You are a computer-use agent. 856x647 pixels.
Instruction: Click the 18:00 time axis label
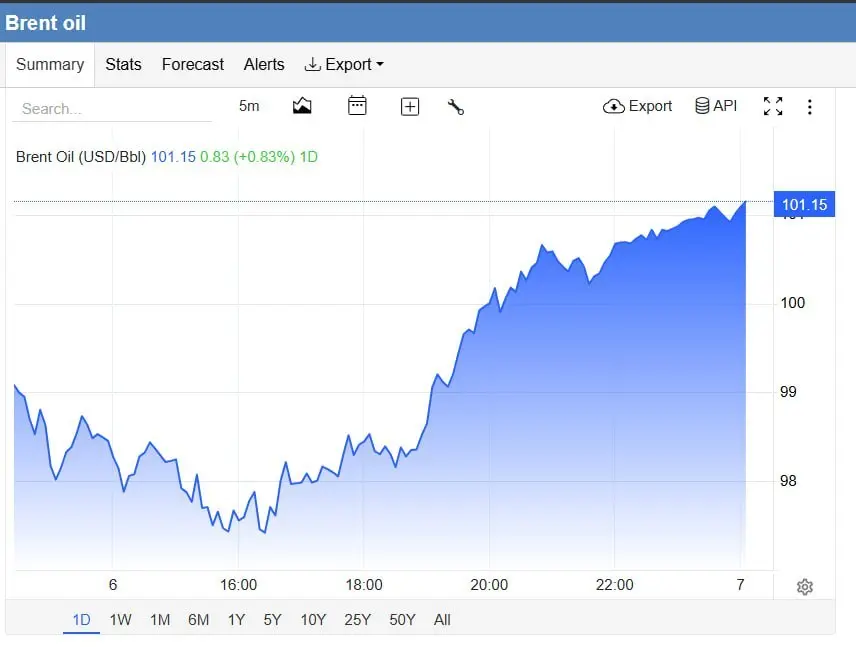click(364, 585)
